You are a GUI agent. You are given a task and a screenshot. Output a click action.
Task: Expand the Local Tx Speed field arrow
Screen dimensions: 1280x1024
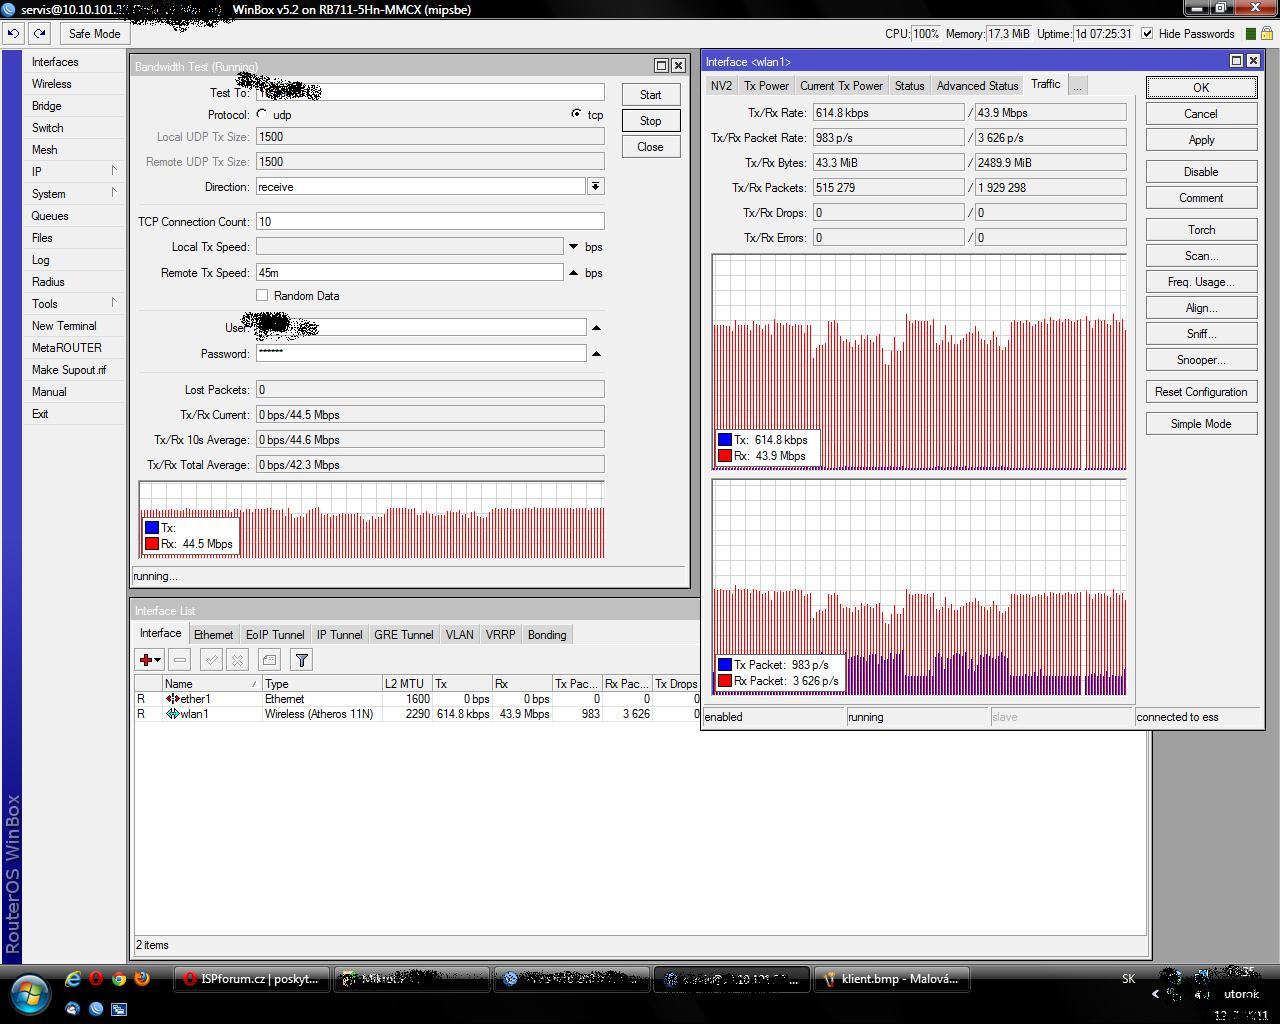[573, 246]
